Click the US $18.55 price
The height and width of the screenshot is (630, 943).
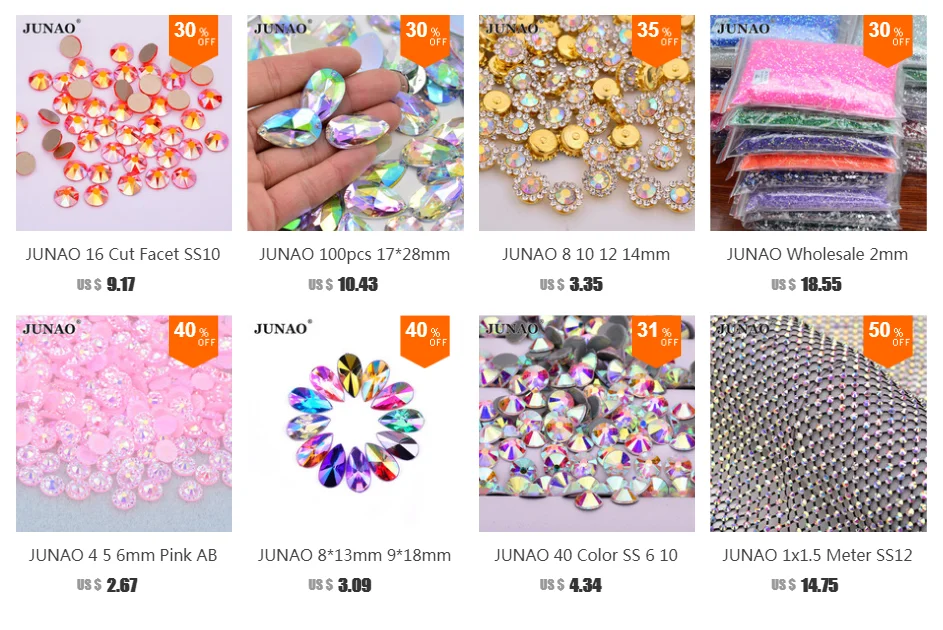806,284
